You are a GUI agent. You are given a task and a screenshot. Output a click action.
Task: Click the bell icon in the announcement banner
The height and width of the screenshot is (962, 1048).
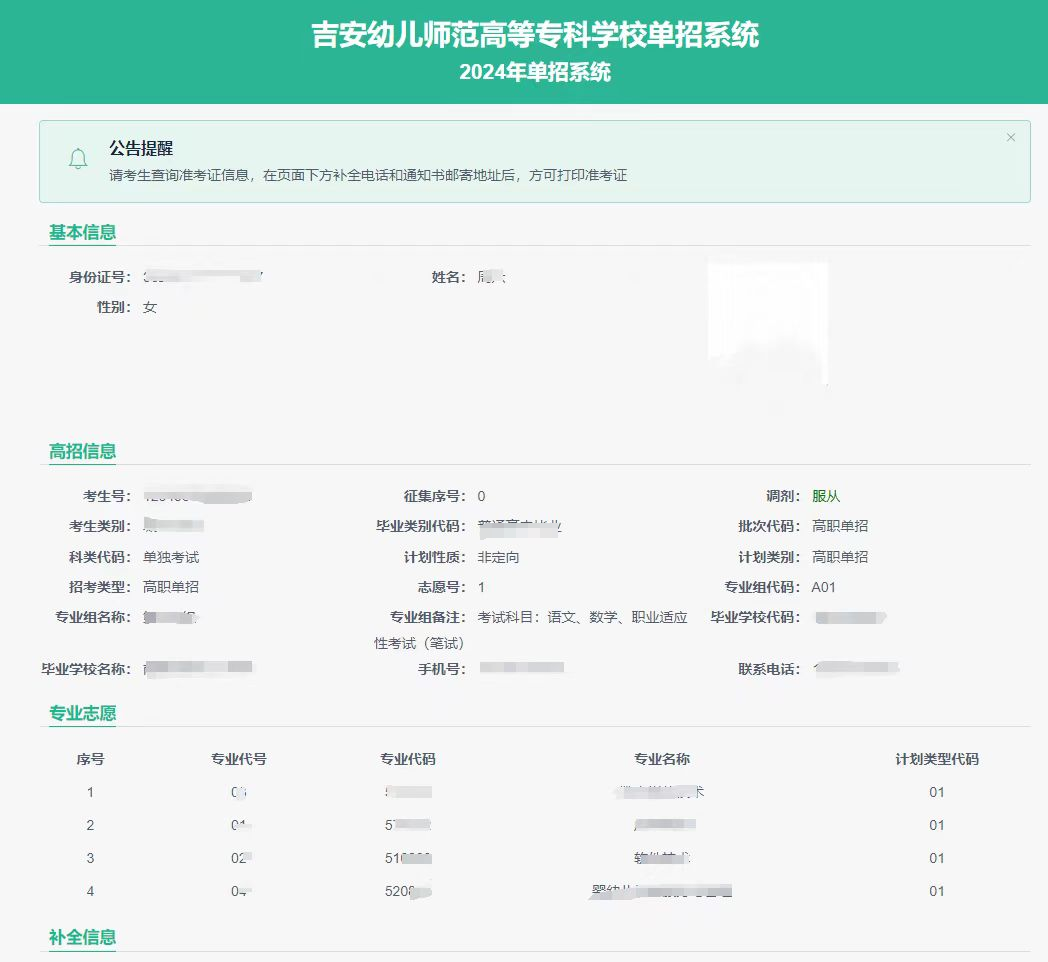(x=78, y=160)
